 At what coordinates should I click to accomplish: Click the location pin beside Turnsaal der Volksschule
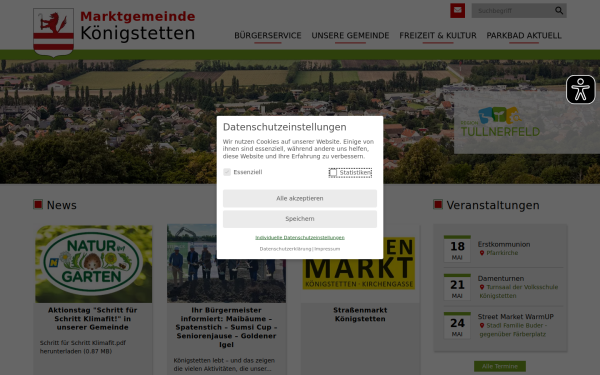[482, 287]
